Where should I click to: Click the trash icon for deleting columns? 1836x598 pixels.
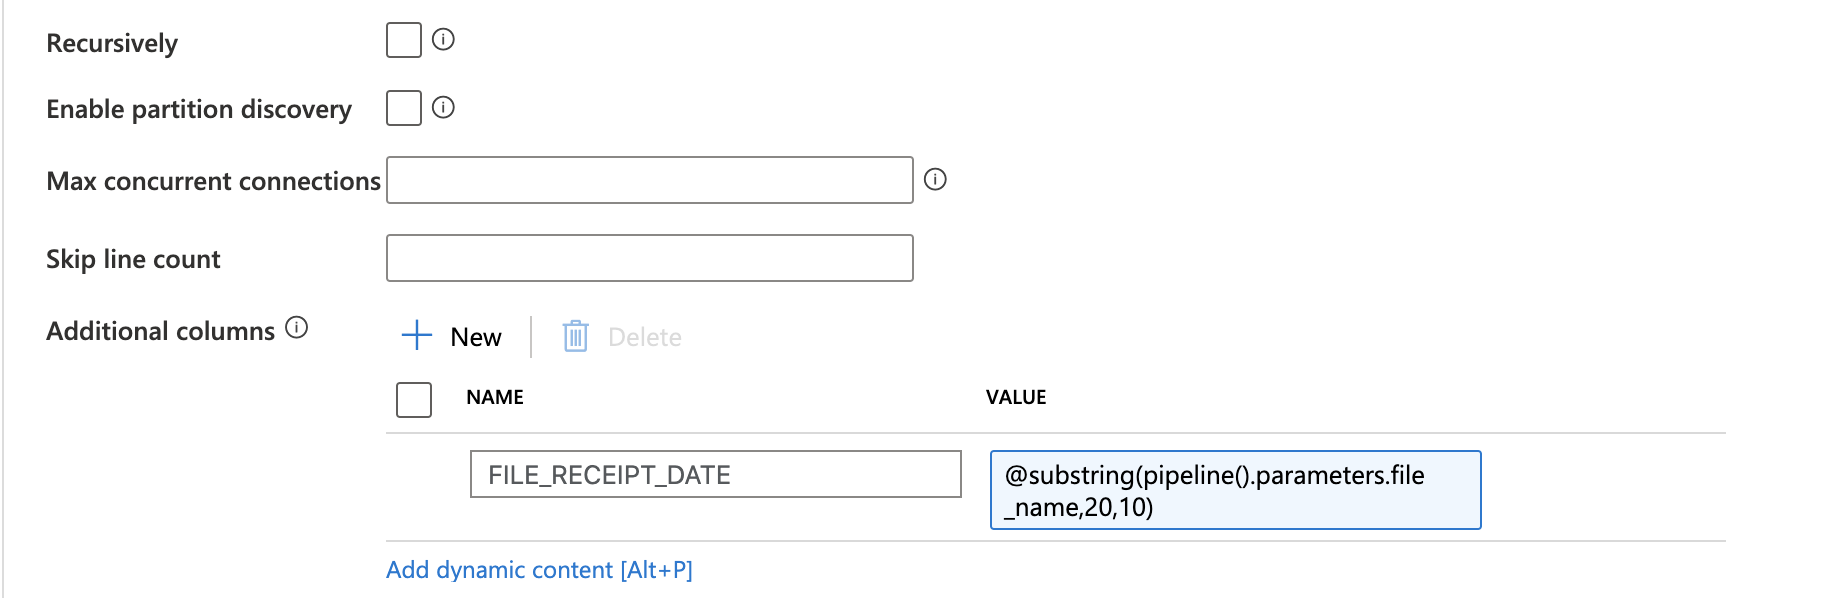[575, 337]
